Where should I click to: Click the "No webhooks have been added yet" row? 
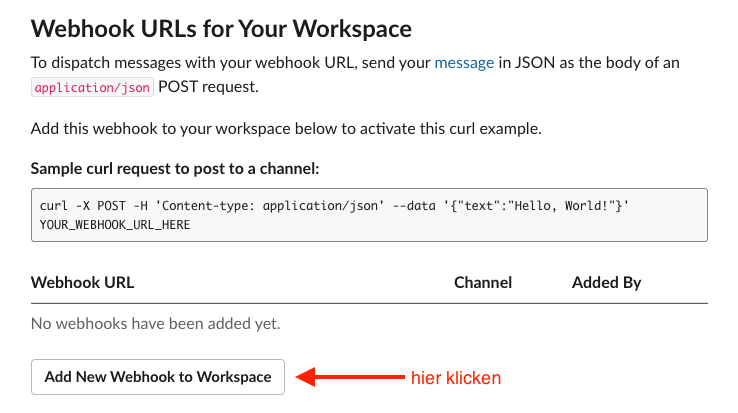(x=156, y=323)
